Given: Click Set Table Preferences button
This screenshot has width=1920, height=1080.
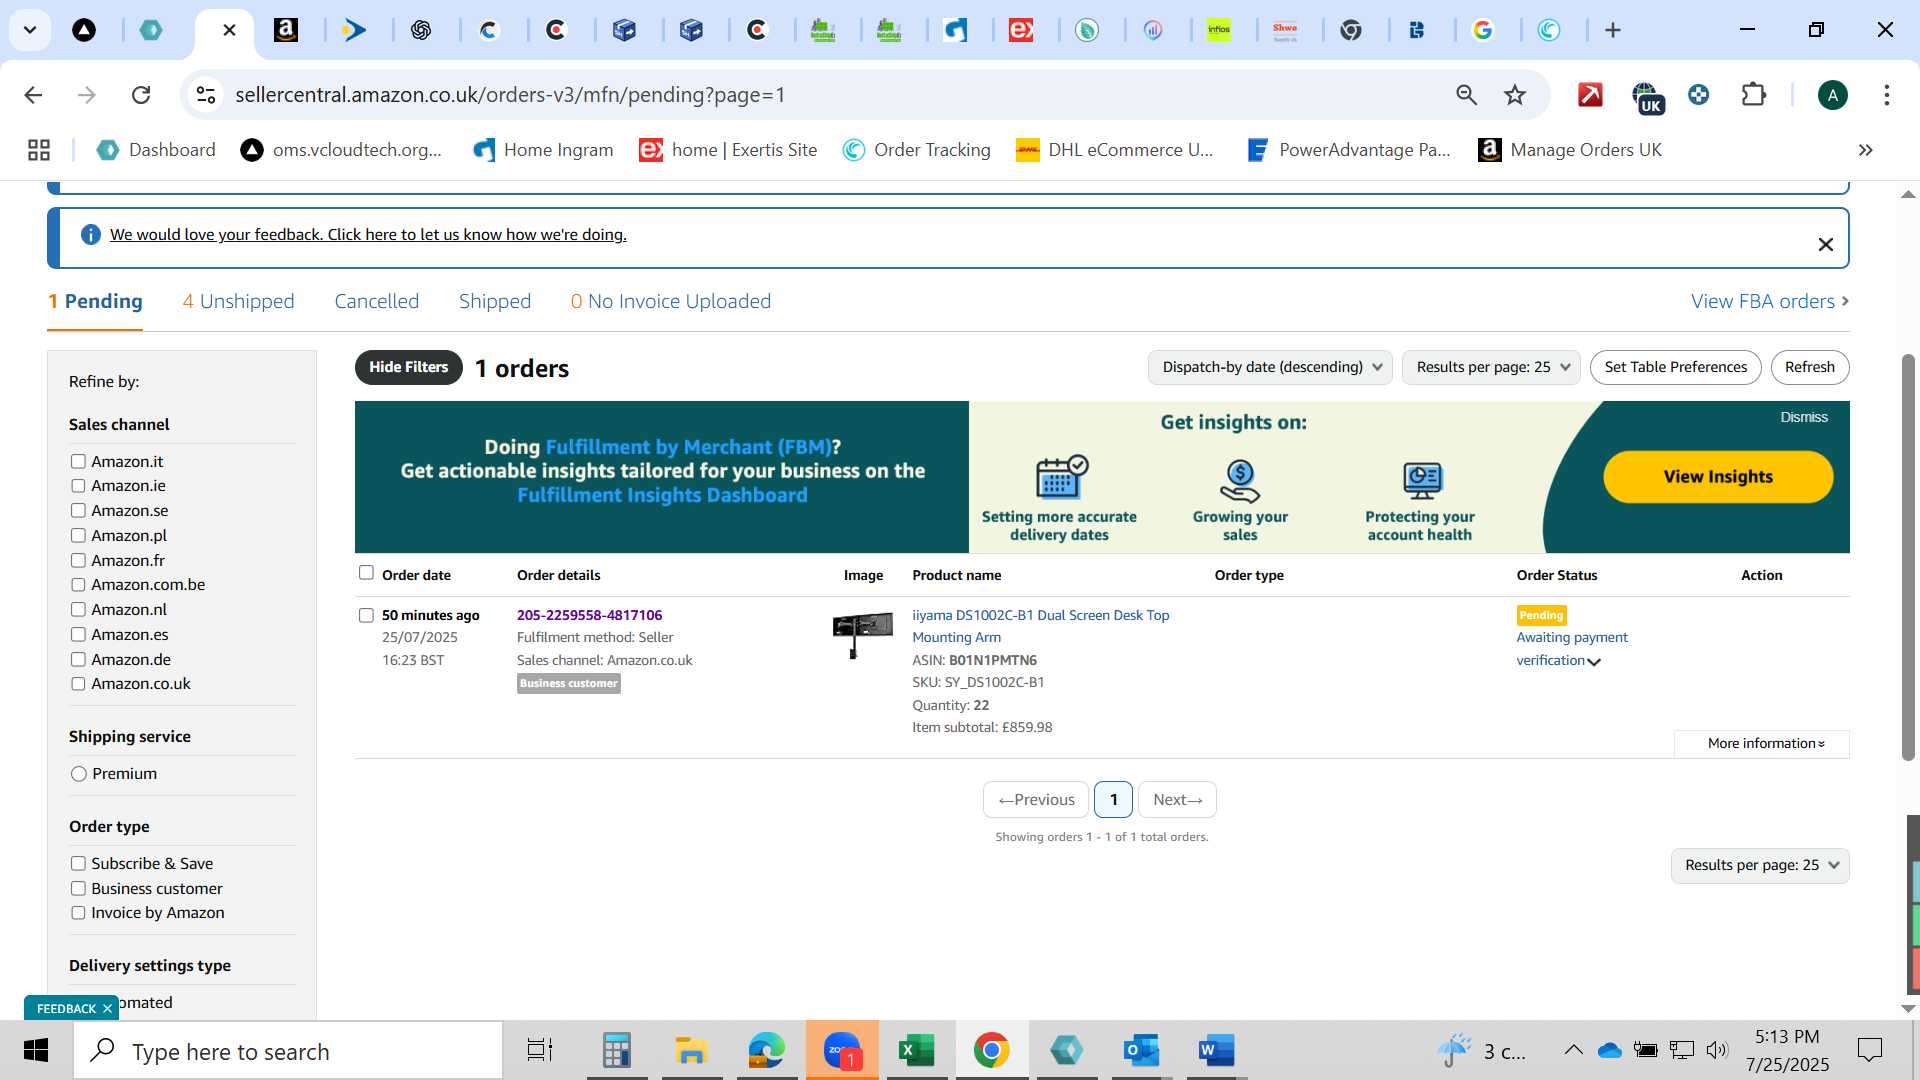Looking at the screenshot, I should pos(1676,367).
